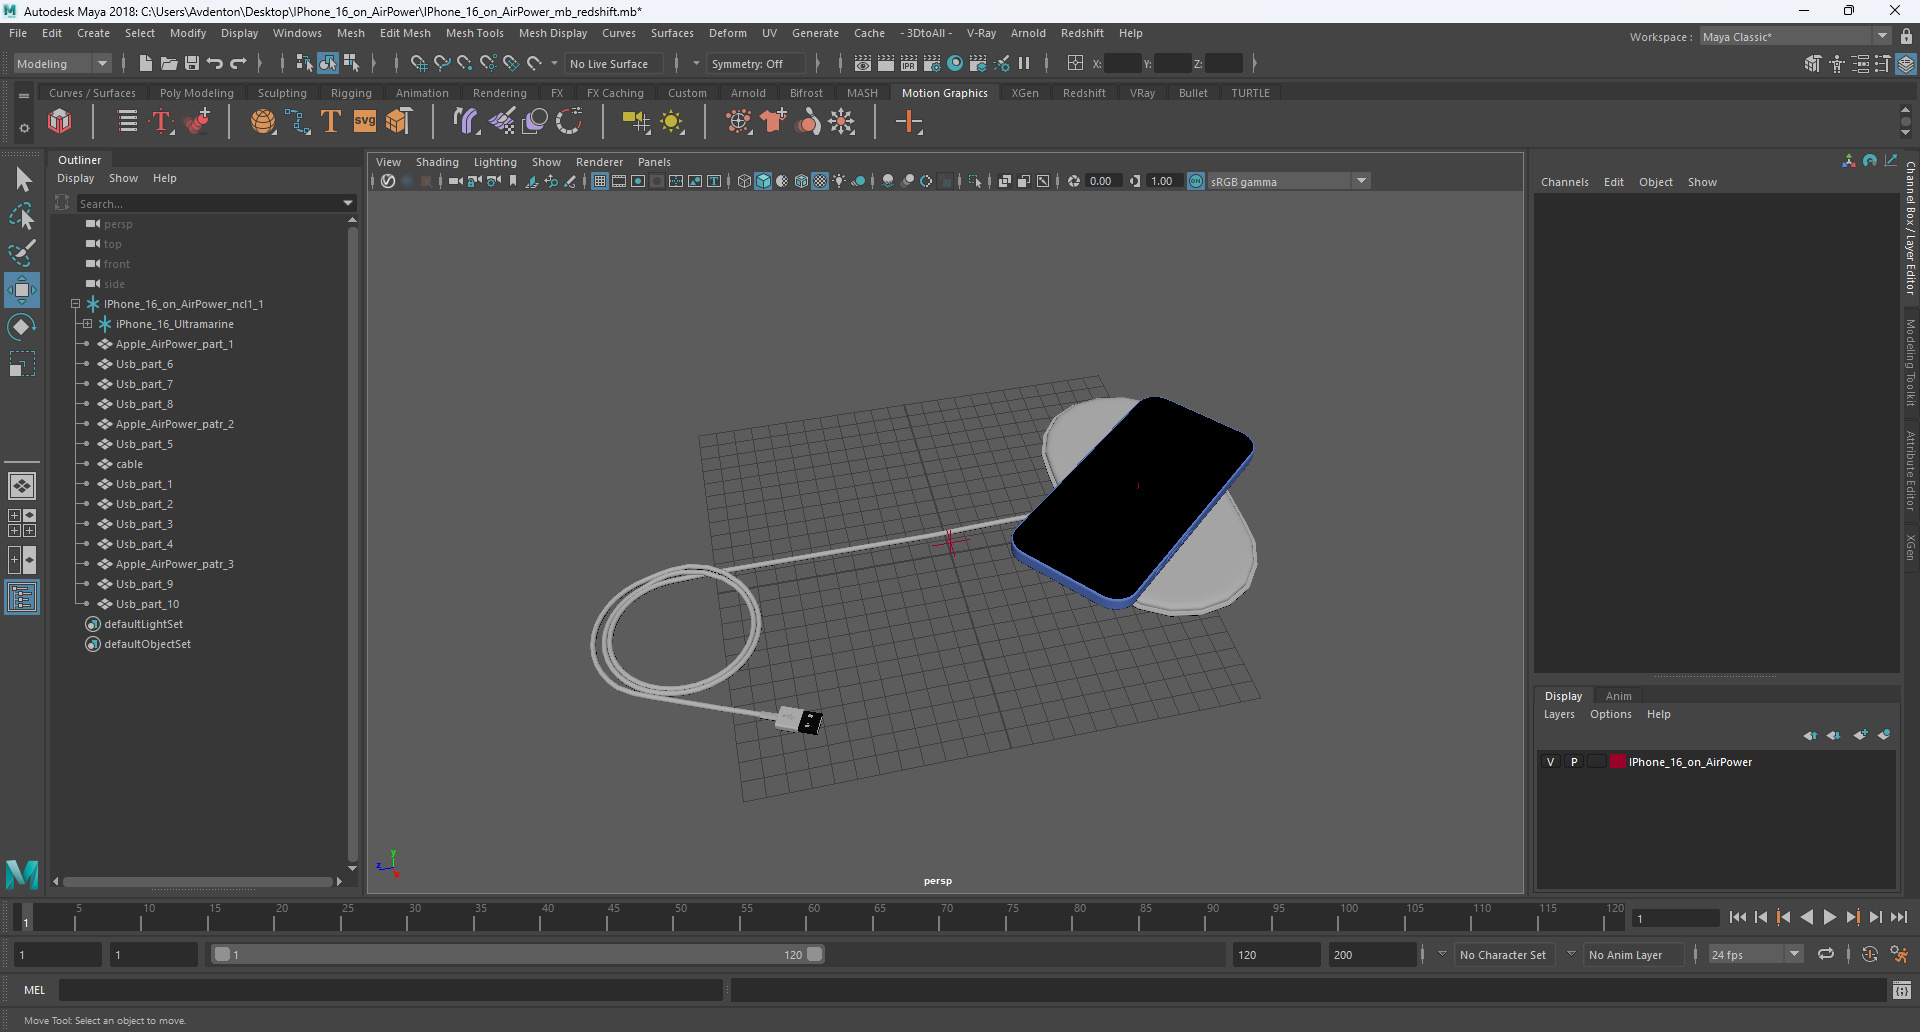The height and width of the screenshot is (1032, 1920).
Task: Toggle P playback of IPhone_16_on_AirPower layer
Action: pos(1574,762)
